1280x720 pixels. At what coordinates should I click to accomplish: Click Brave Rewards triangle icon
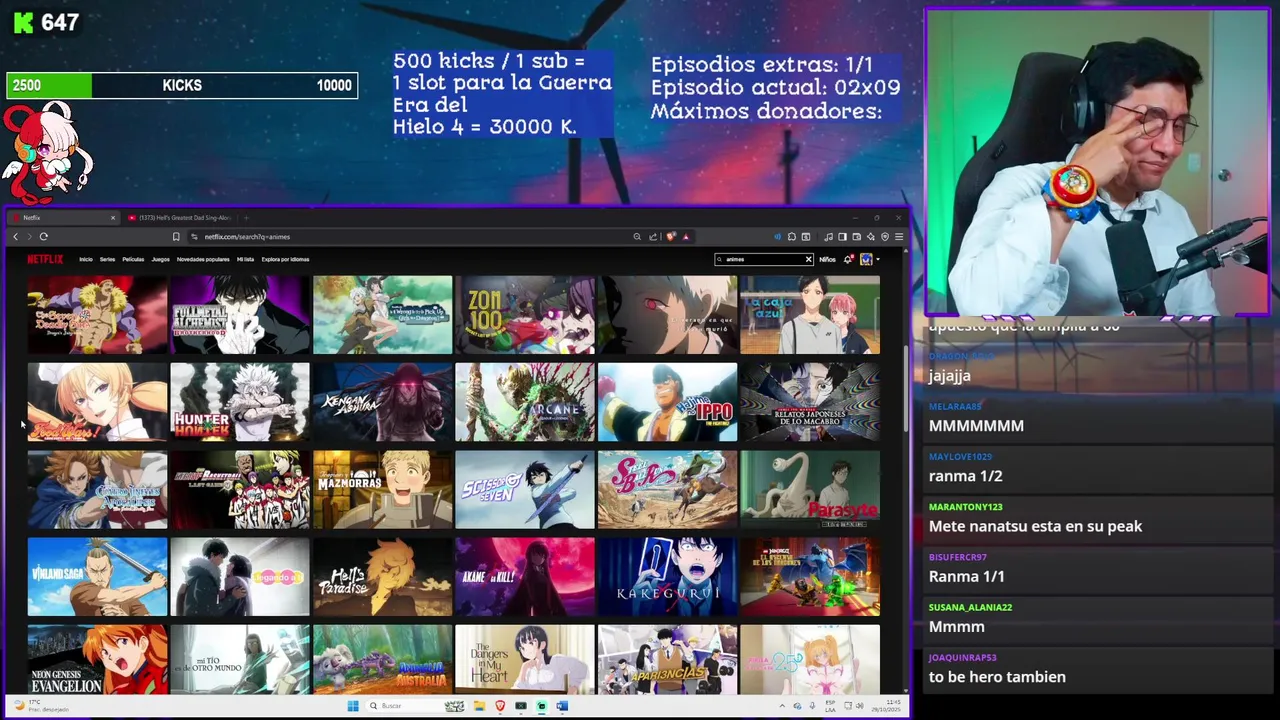(x=685, y=237)
